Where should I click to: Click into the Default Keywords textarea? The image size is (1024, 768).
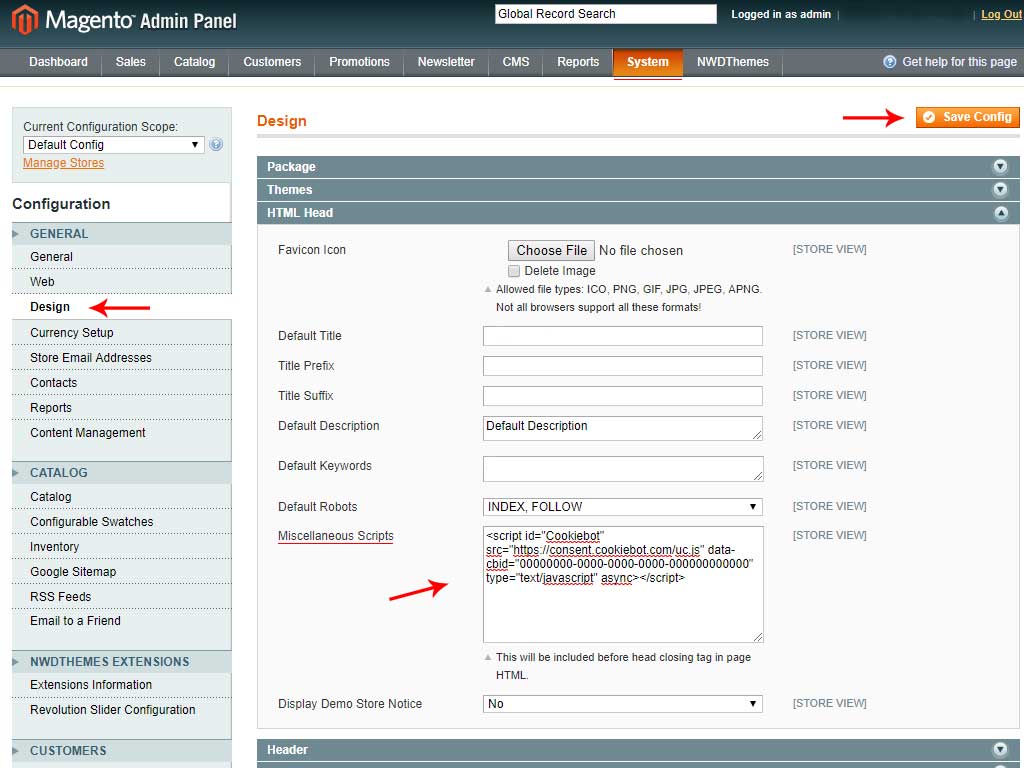[x=622, y=469]
